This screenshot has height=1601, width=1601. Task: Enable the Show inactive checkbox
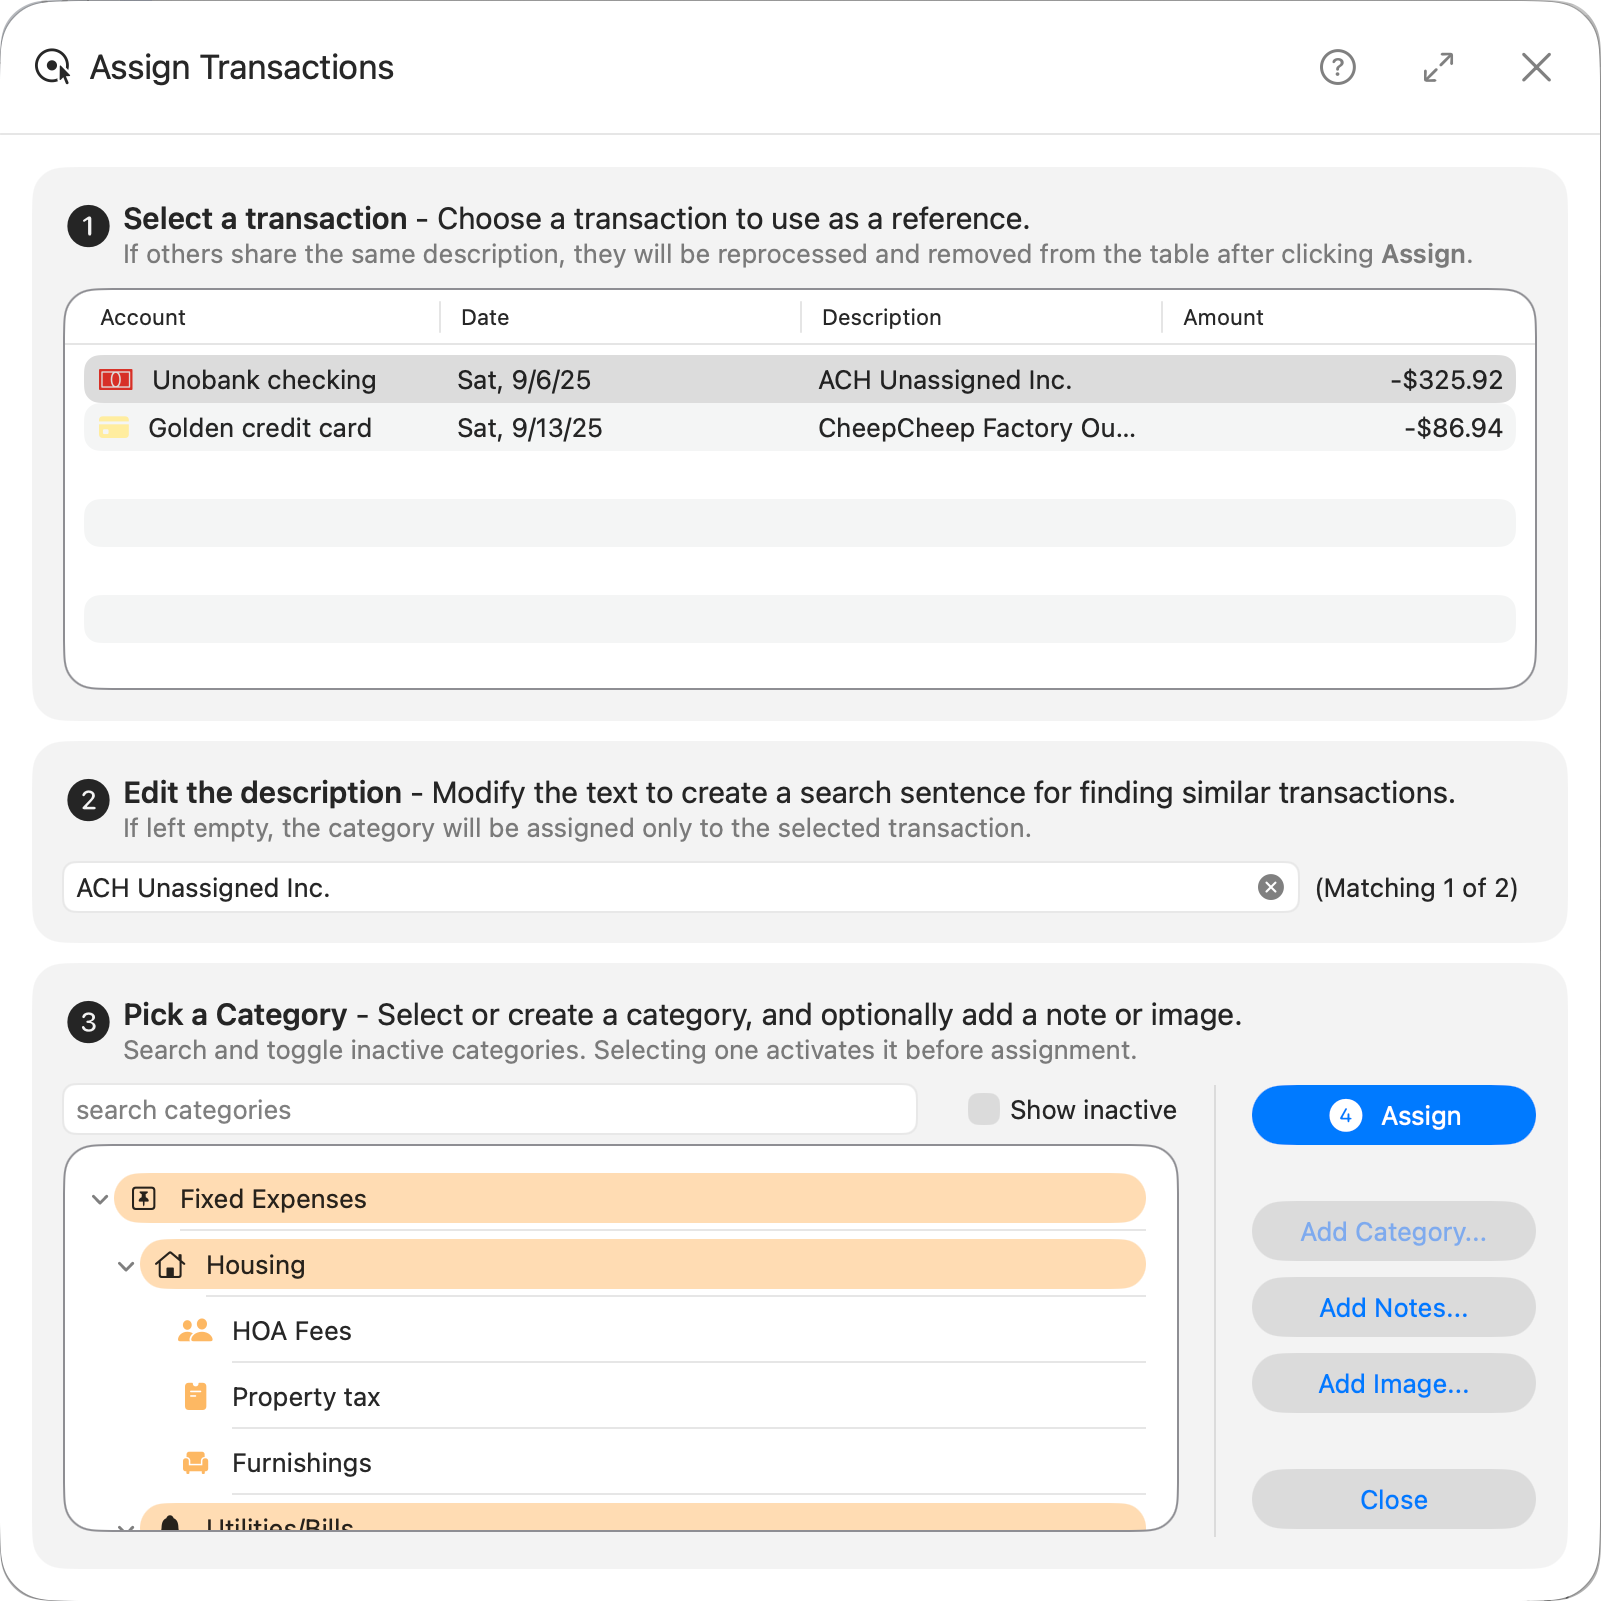(x=983, y=1109)
